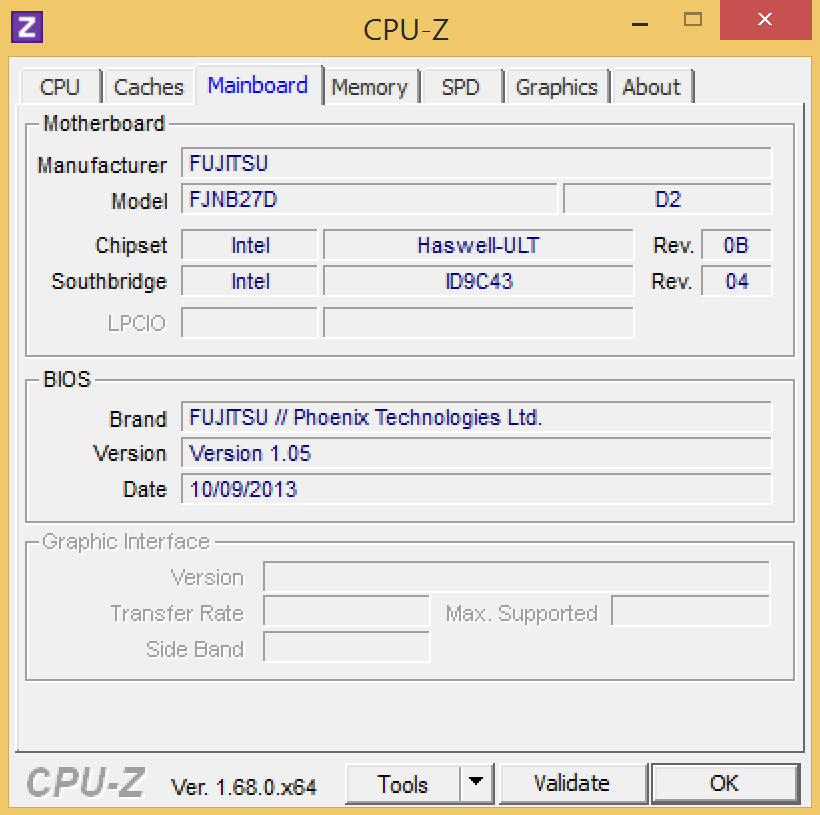The width and height of the screenshot is (820, 815).
Task: Click the Transfer Rate field
Action: (346, 610)
